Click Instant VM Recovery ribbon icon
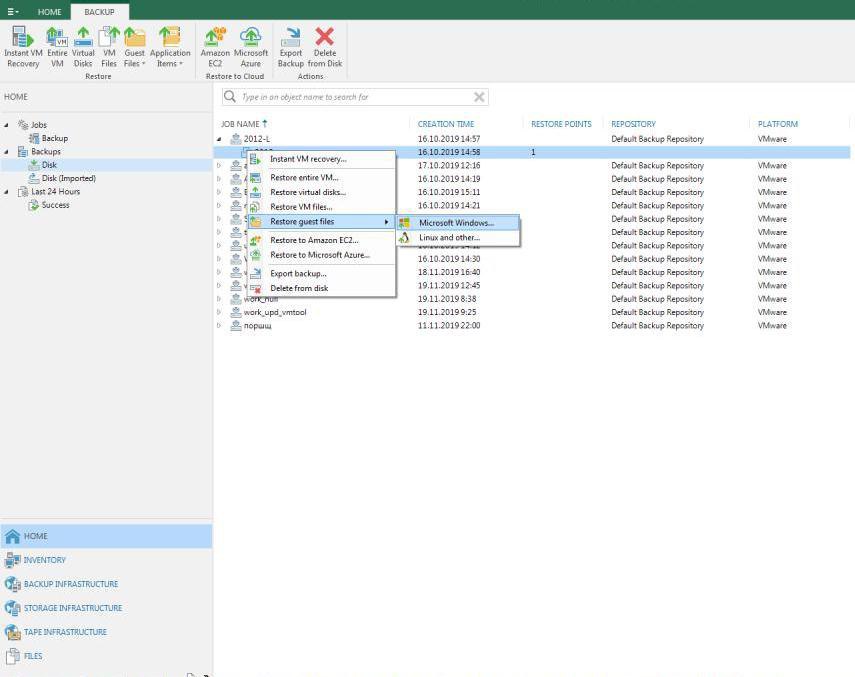 [23, 47]
